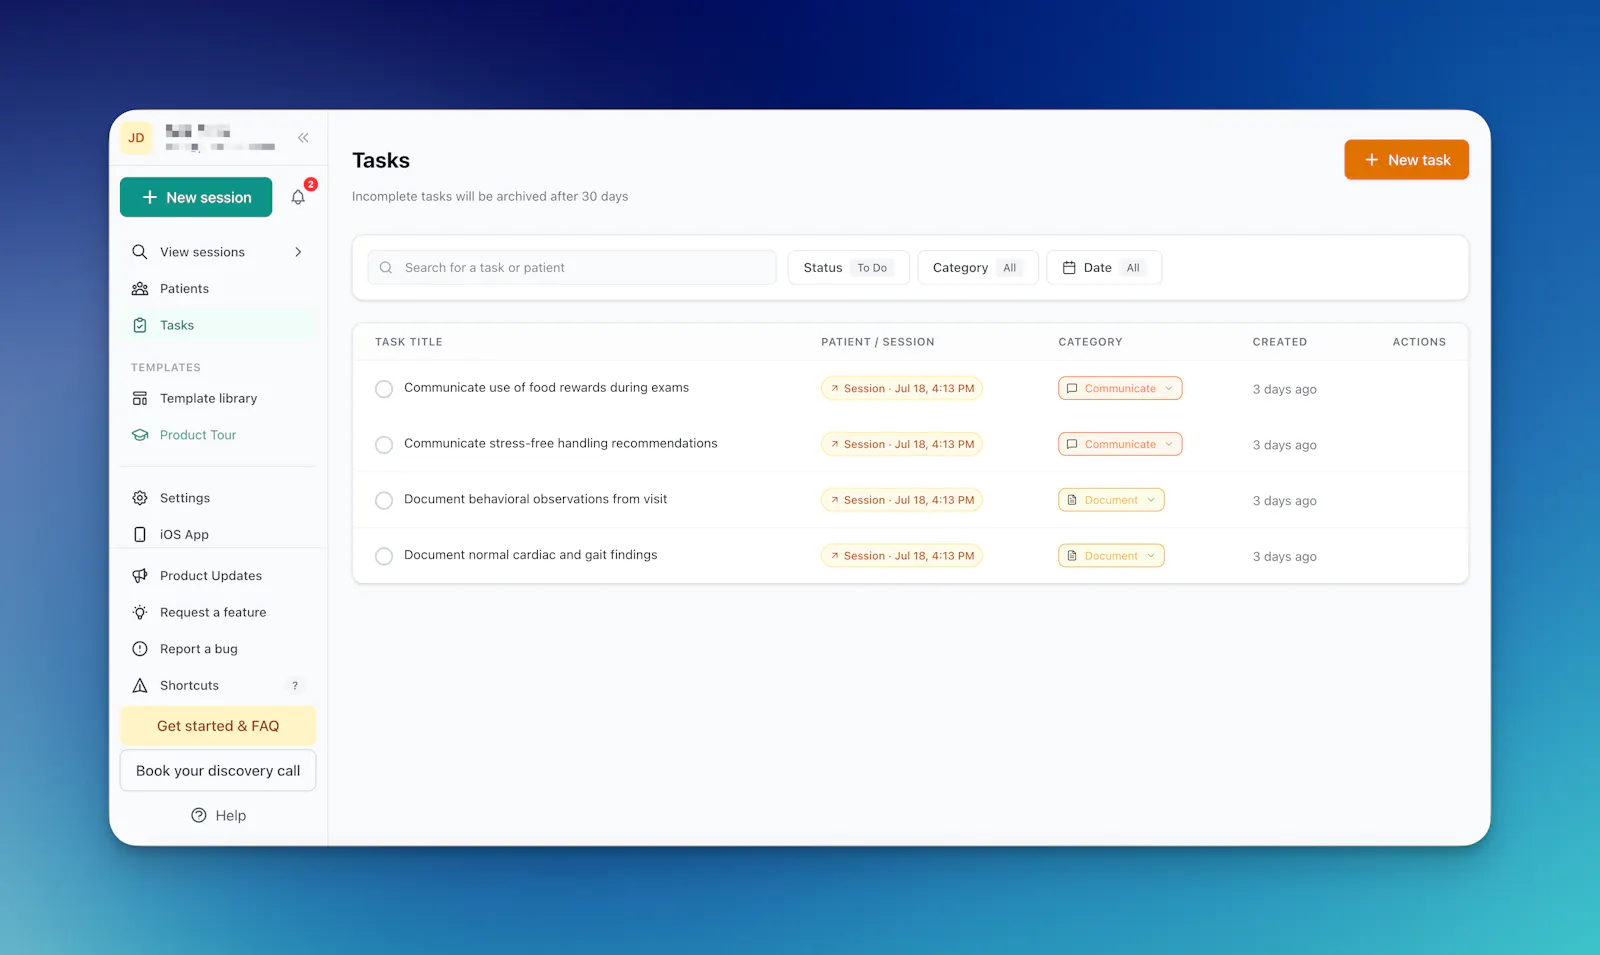
Task: Open Session link for stress-free handling task
Action: pos(902,444)
